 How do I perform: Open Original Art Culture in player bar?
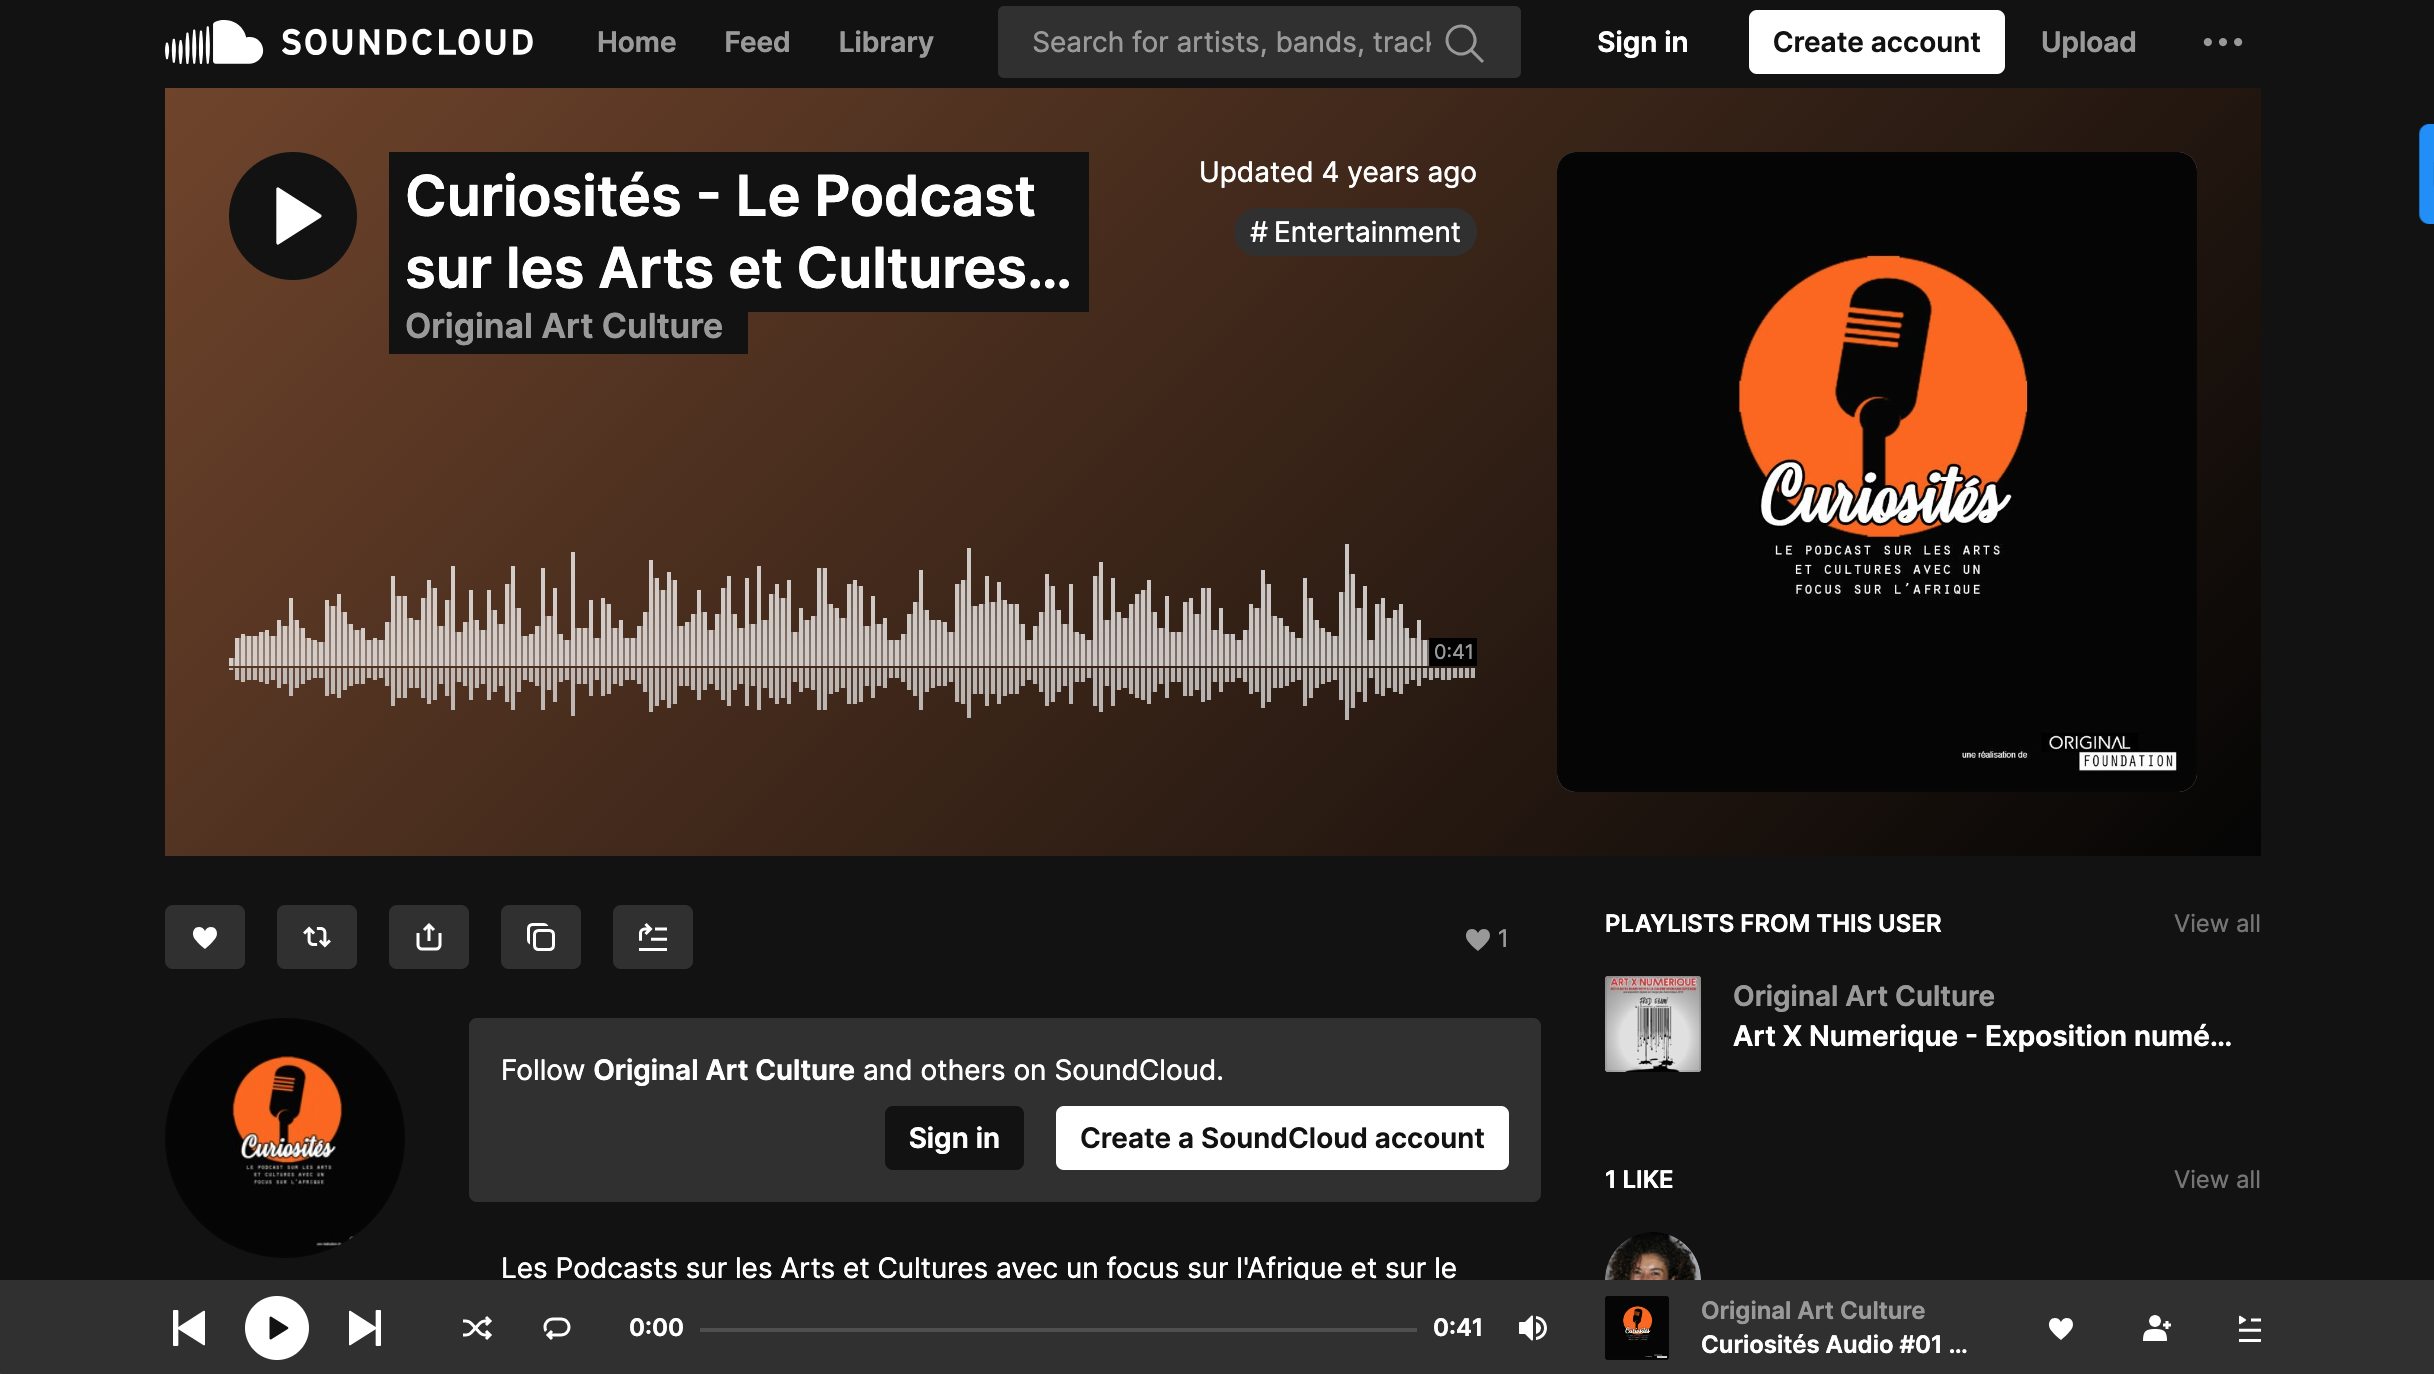(x=1812, y=1311)
